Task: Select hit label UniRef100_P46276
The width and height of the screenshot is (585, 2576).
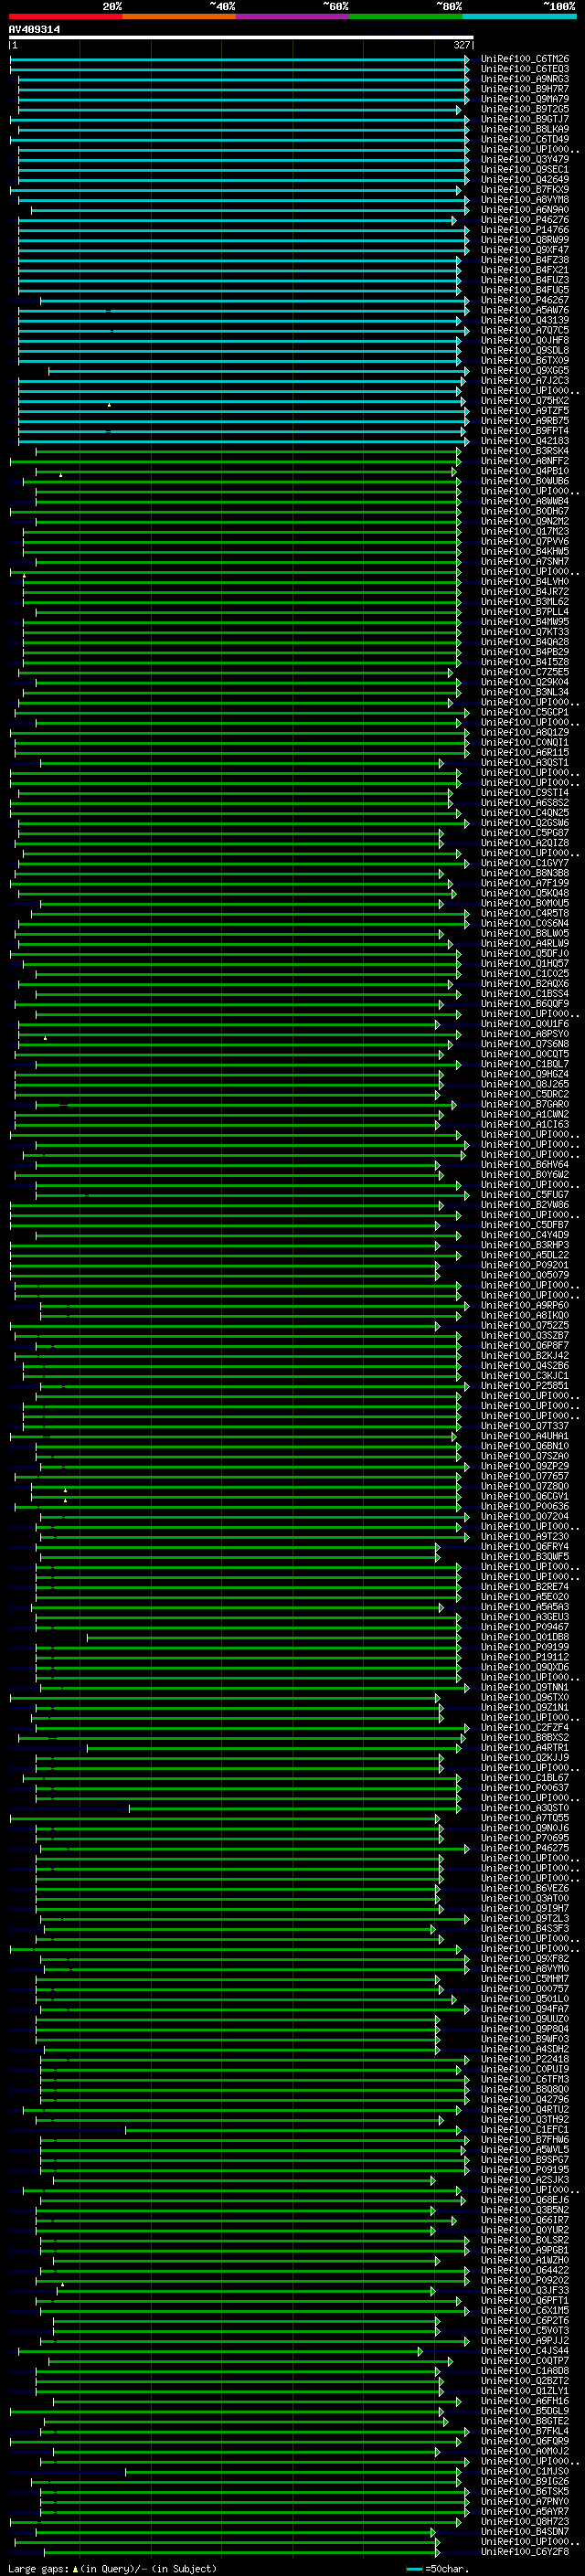Action: click(x=525, y=220)
